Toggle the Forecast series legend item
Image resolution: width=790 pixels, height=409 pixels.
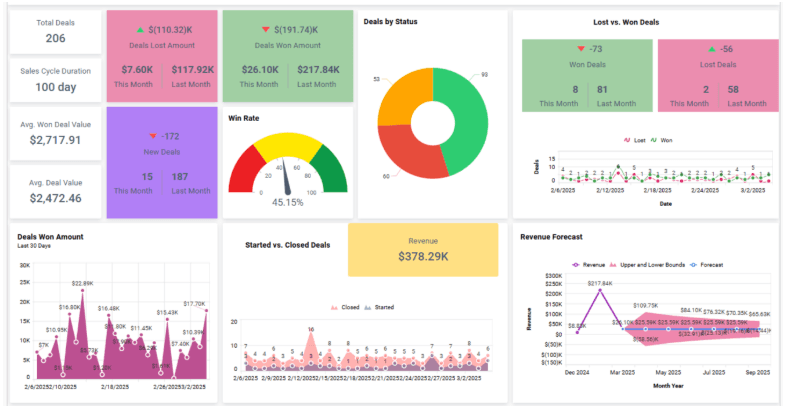pos(706,264)
